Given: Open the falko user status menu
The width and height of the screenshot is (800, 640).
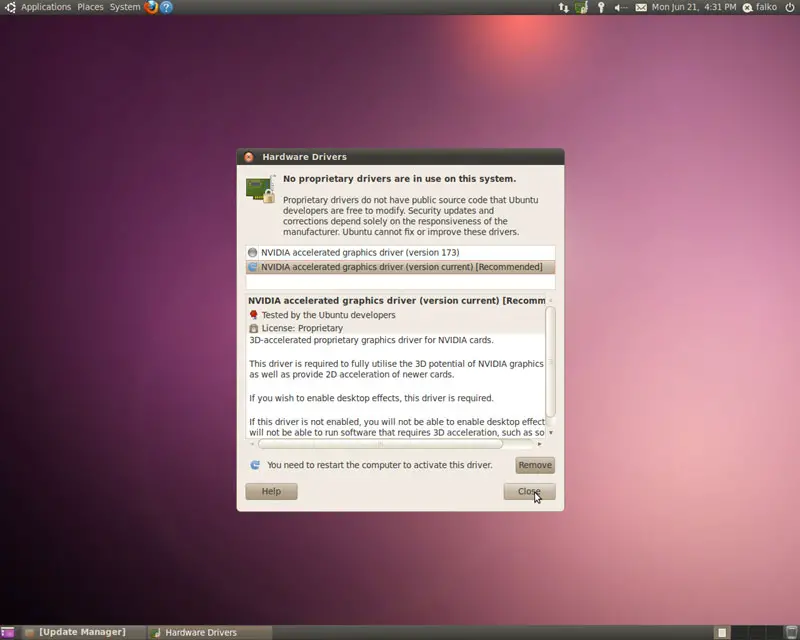Looking at the screenshot, I should (760, 7).
